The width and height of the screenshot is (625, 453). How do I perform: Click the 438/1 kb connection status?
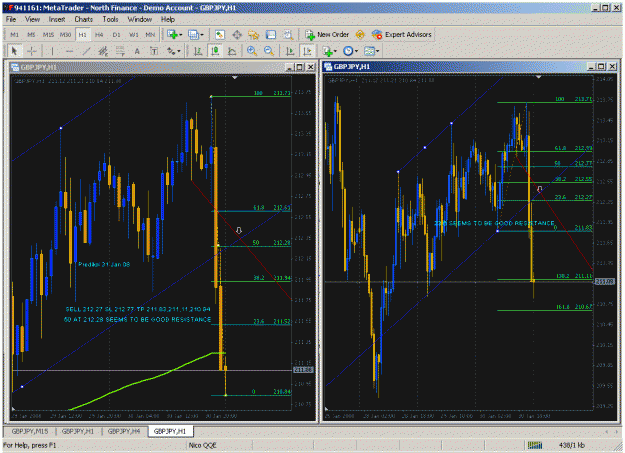click(x=572, y=445)
